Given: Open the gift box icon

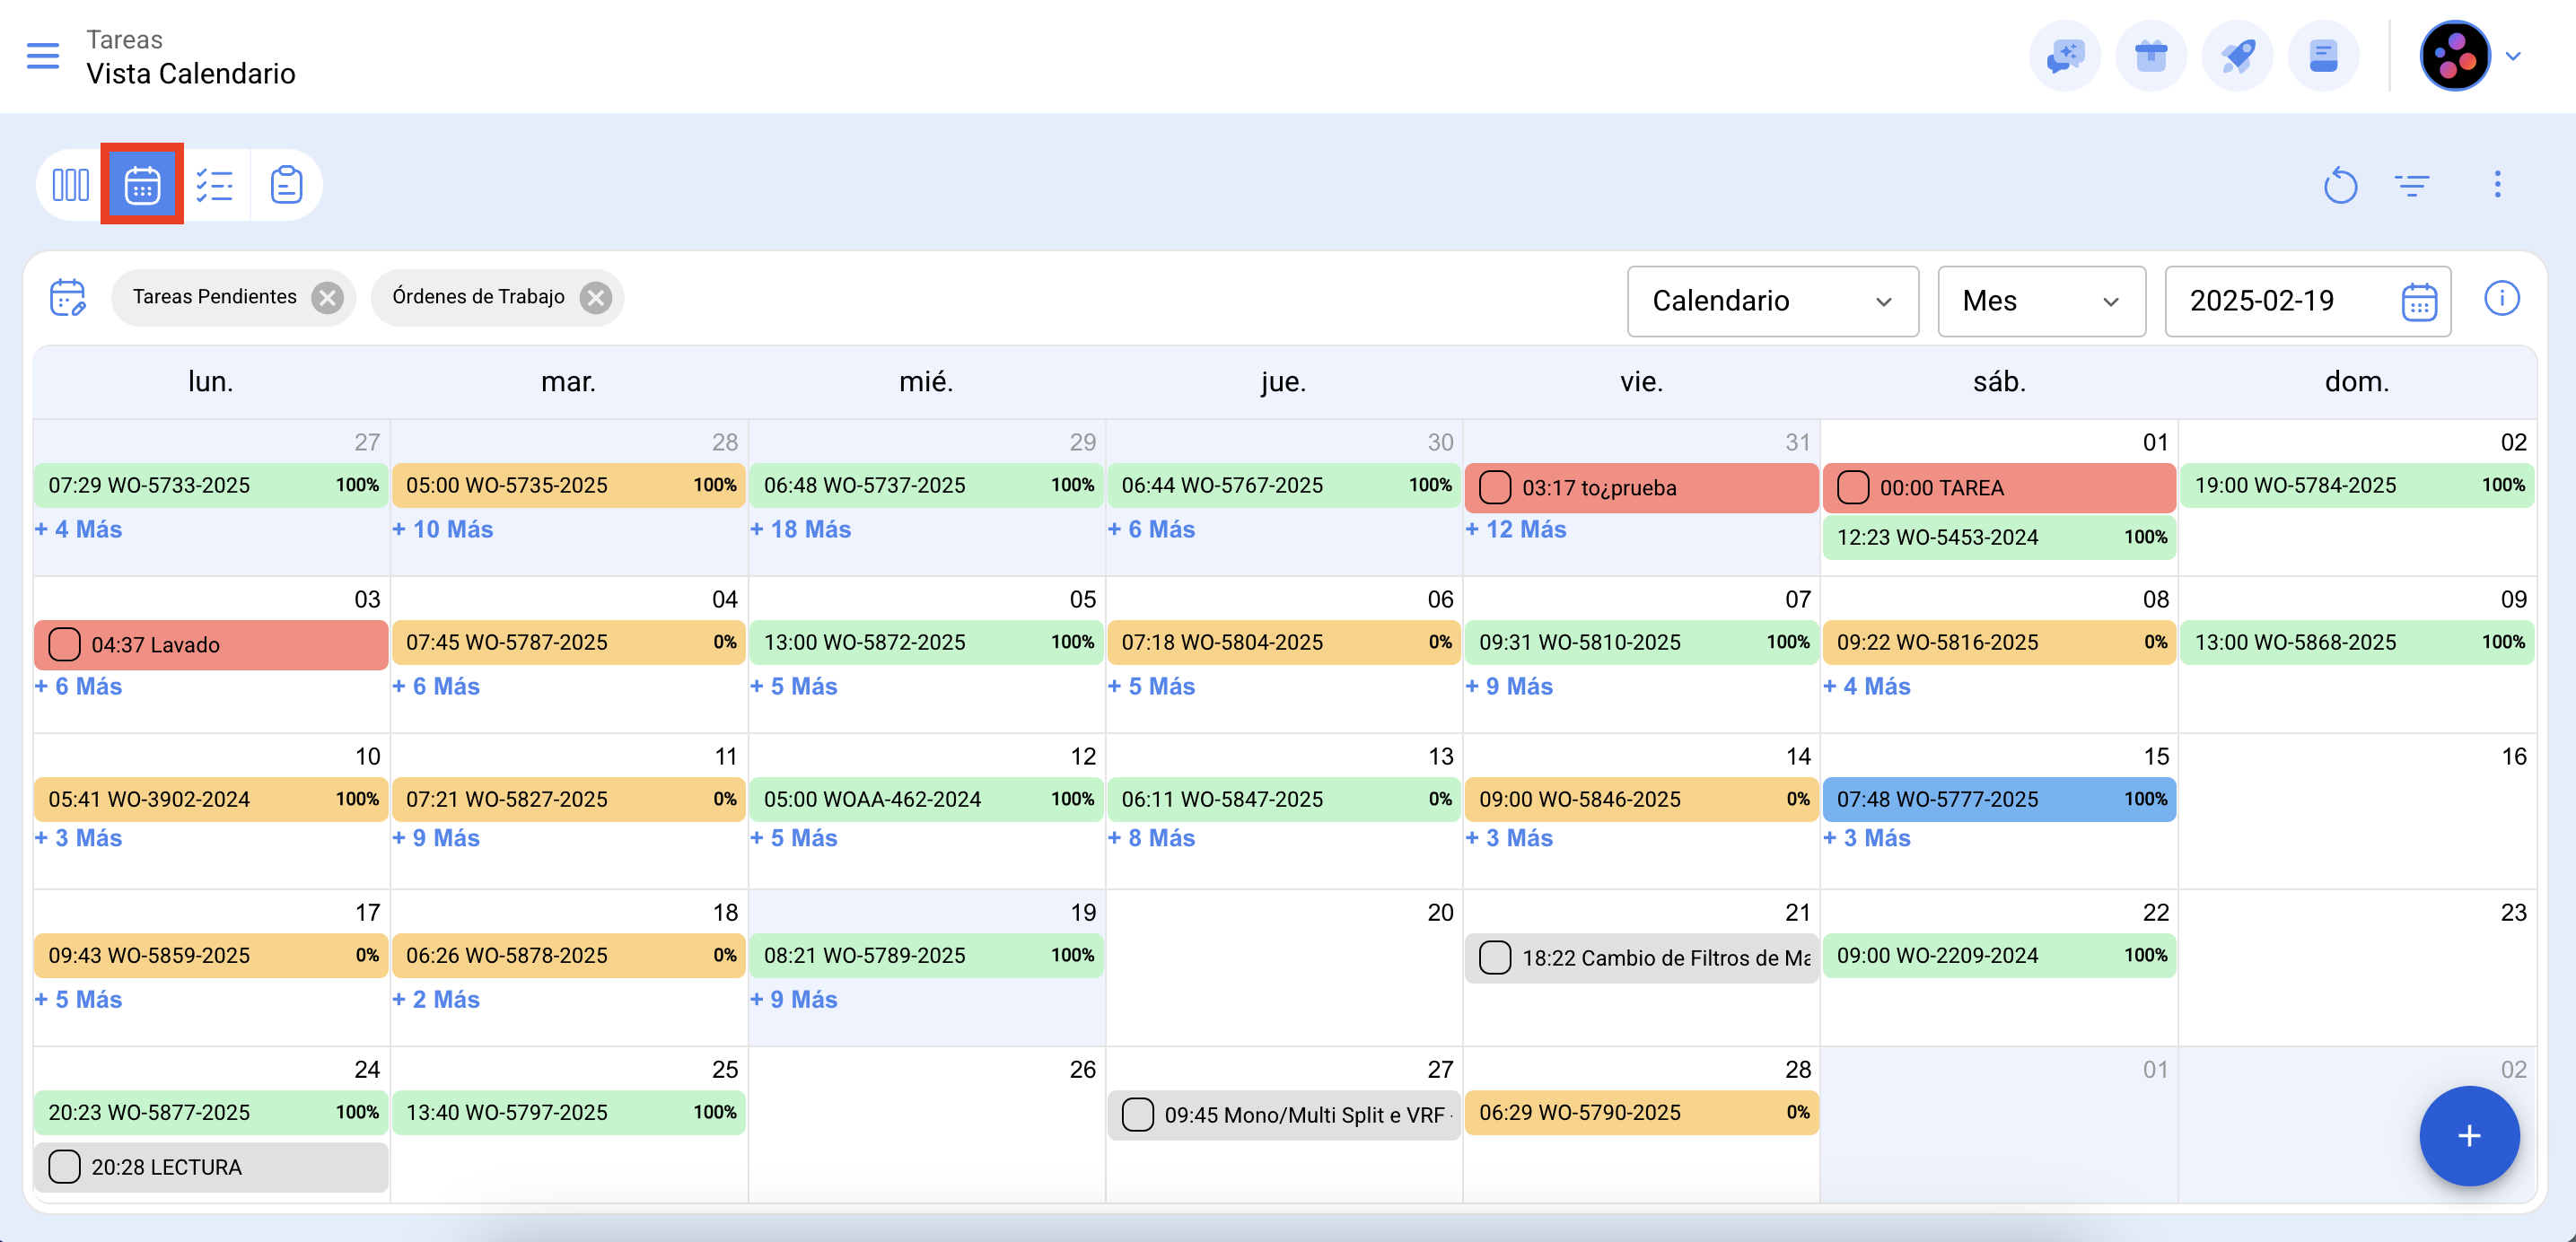Looking at the screenshot, I should click(x=2150, y=56).
